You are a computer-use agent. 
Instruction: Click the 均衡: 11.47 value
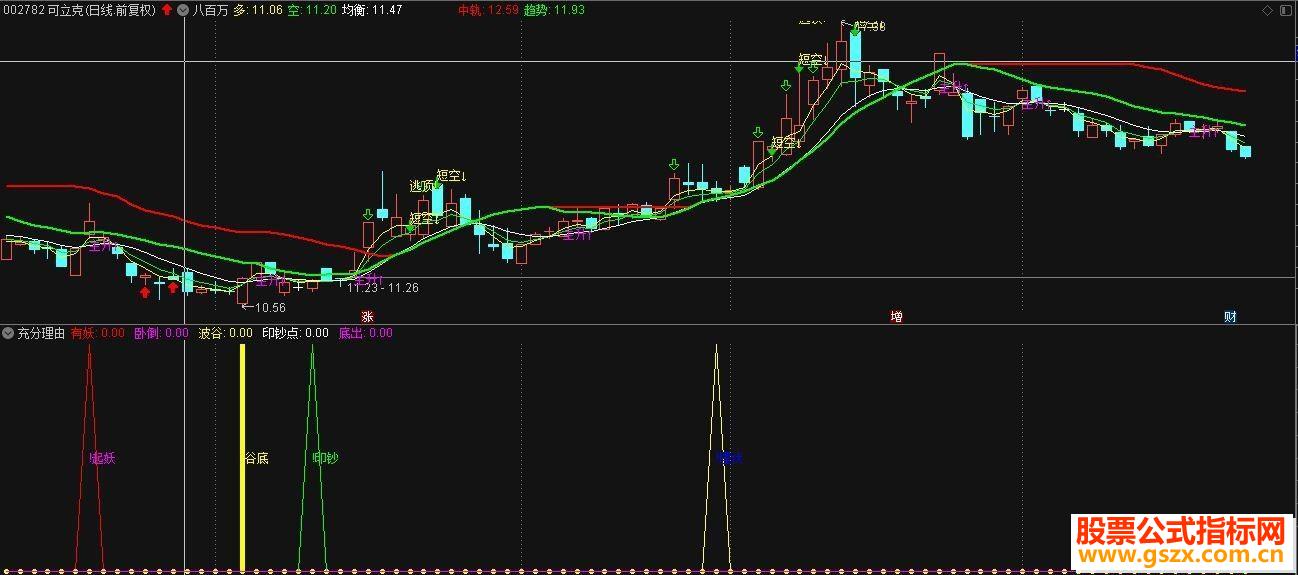coord(372,10)
